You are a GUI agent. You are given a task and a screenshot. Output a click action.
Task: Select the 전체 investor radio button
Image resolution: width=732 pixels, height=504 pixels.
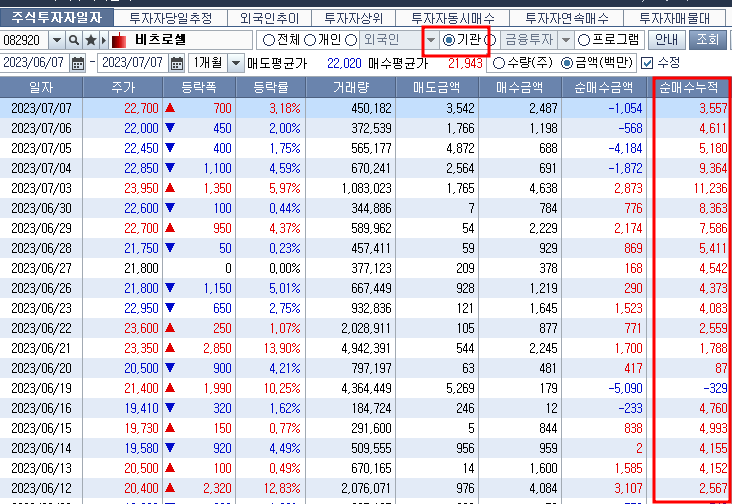(x=268, y=40)
